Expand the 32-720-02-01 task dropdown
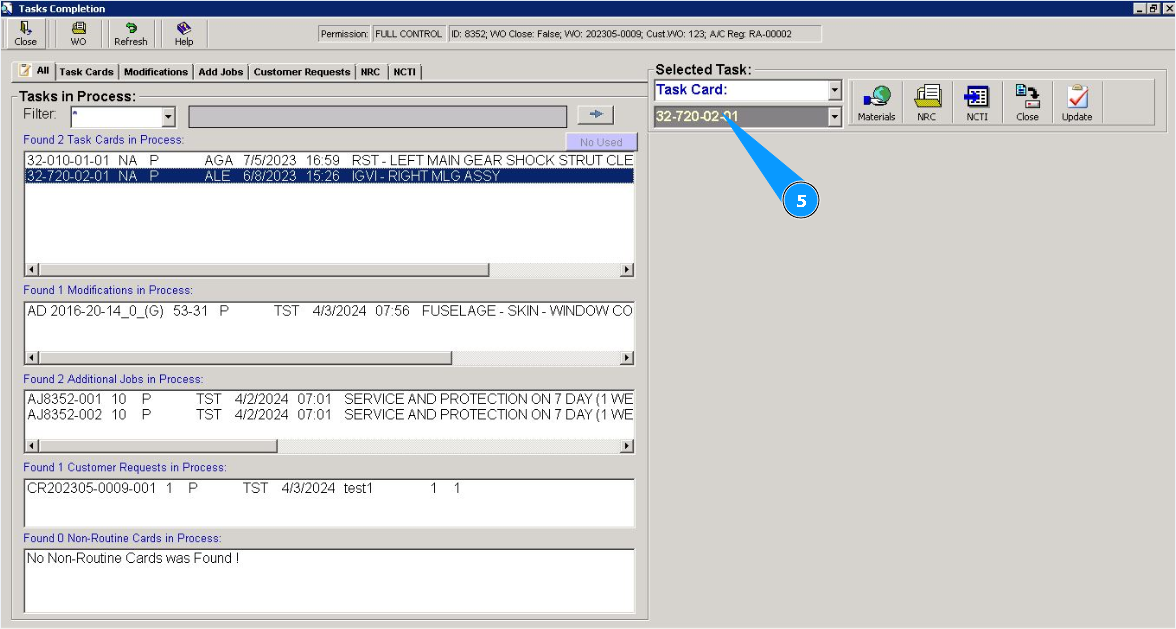This screenshot has height=629, width=1176. (x=835, y=116)
